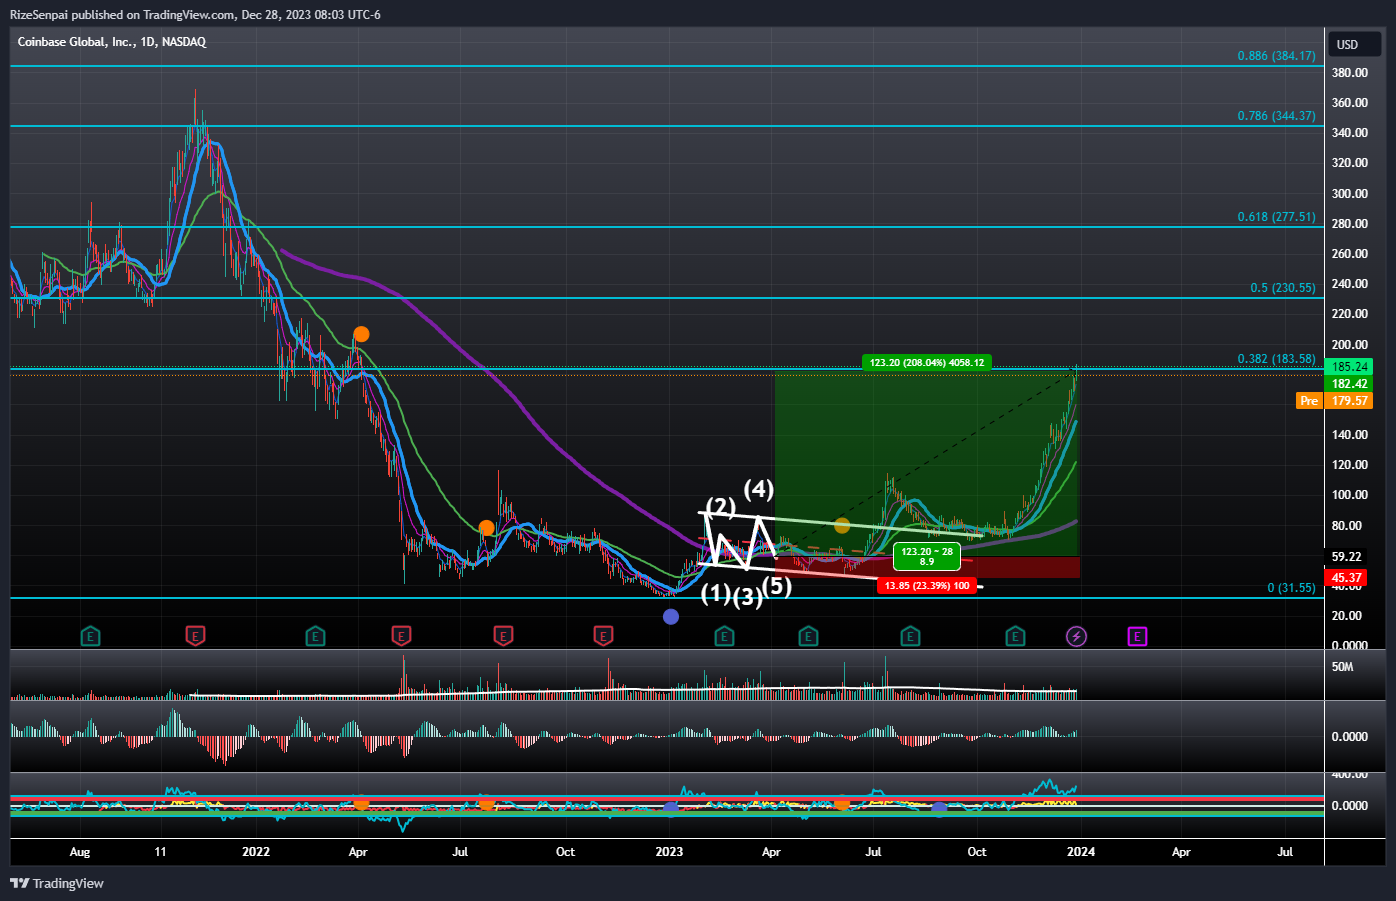Click the green earnings marker above Aug 2021

(90, 635)
